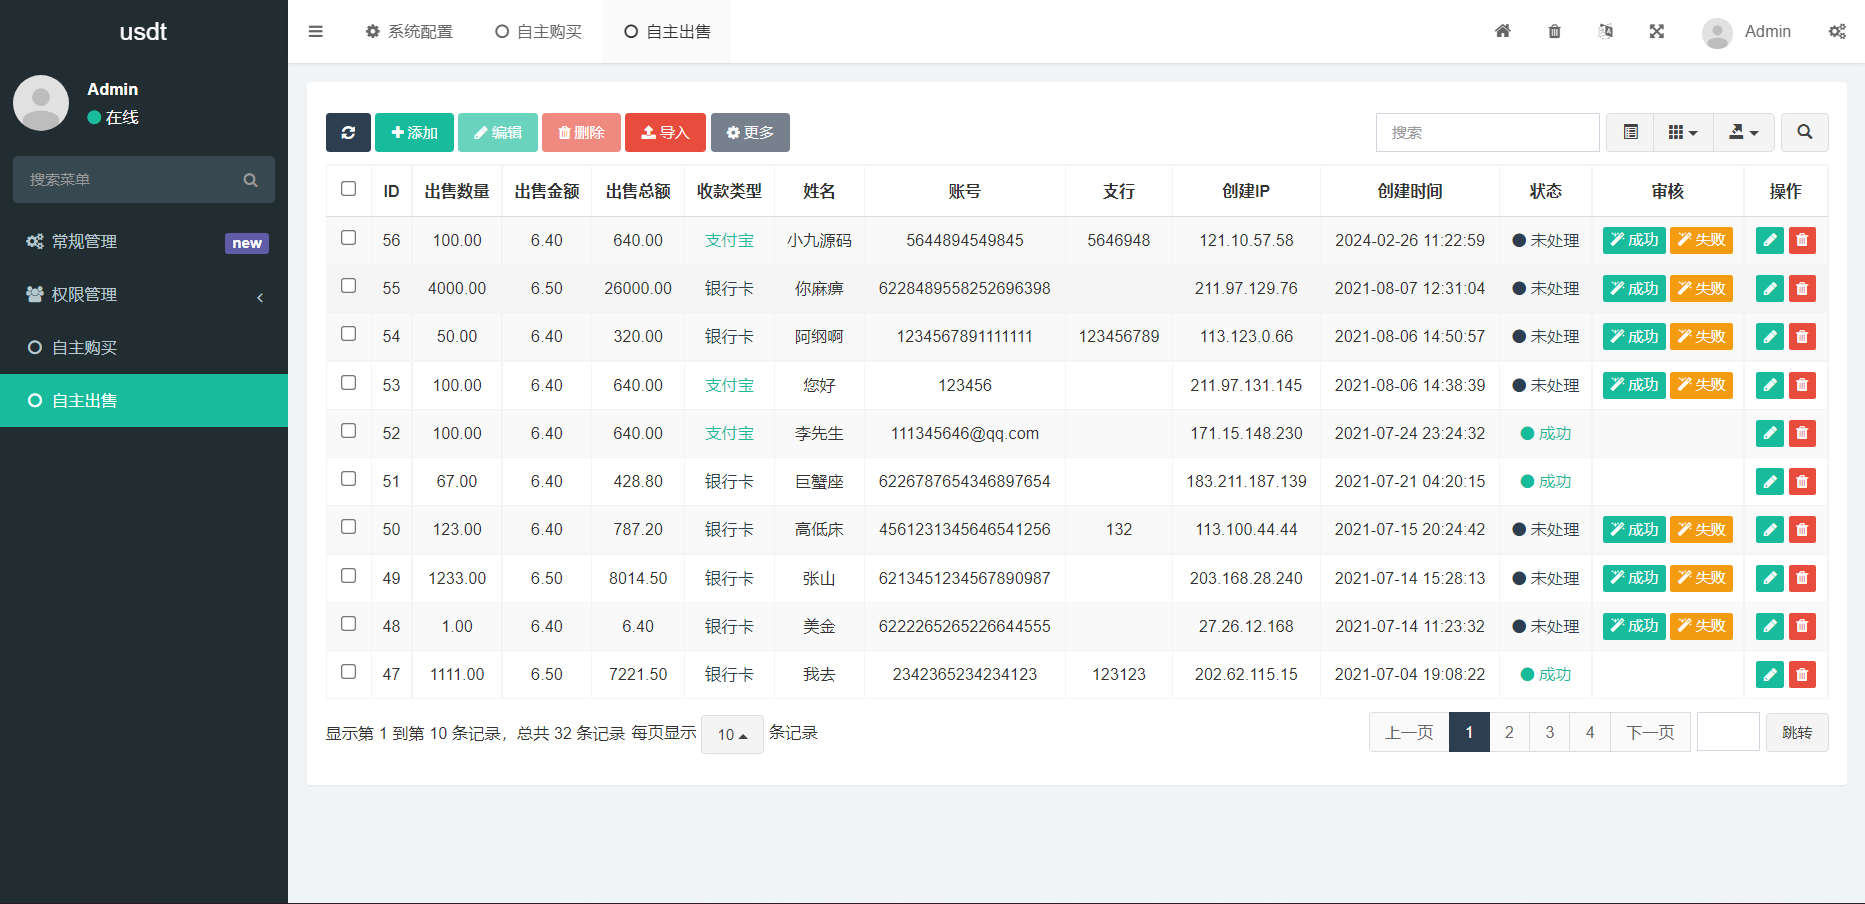
Task: Open the 更多 more actions dropdown
Action: (750, 132)
